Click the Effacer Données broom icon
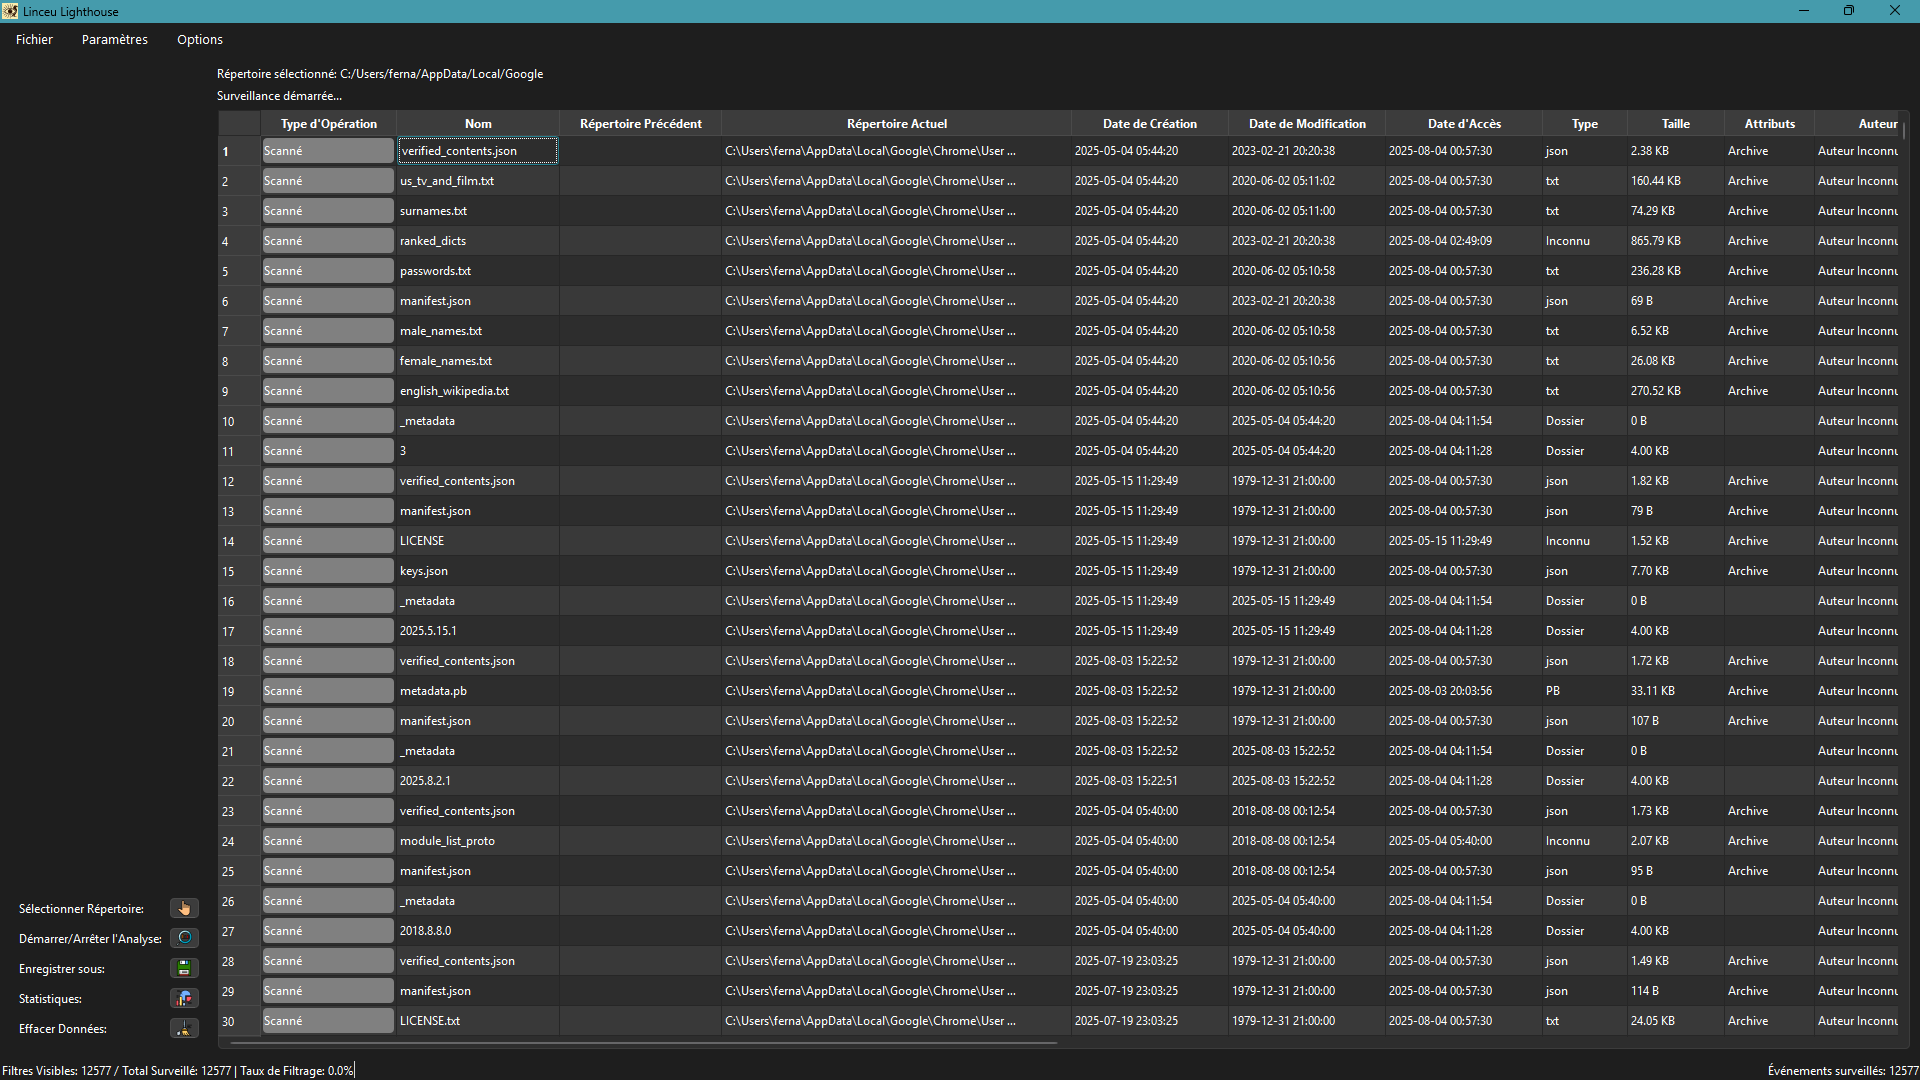This screenshot has width=1920, height=1080. tap(184, 1028)
